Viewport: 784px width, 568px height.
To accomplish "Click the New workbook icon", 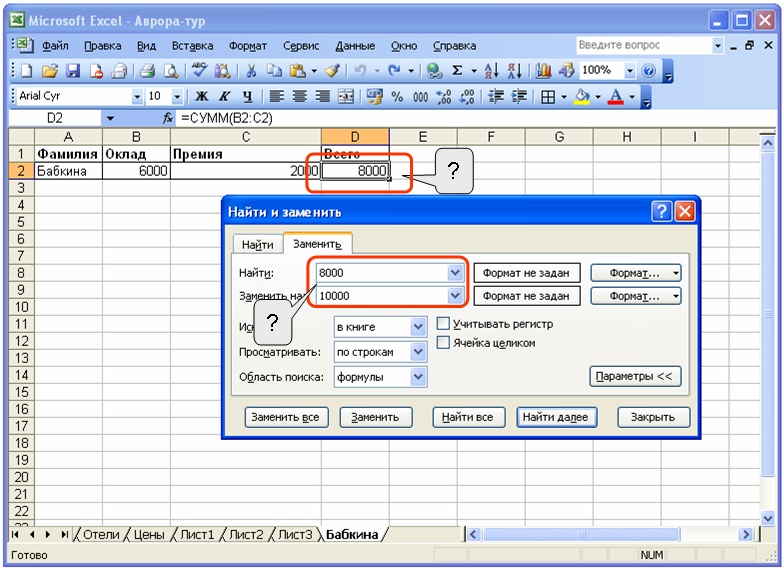I will [26, 71].
